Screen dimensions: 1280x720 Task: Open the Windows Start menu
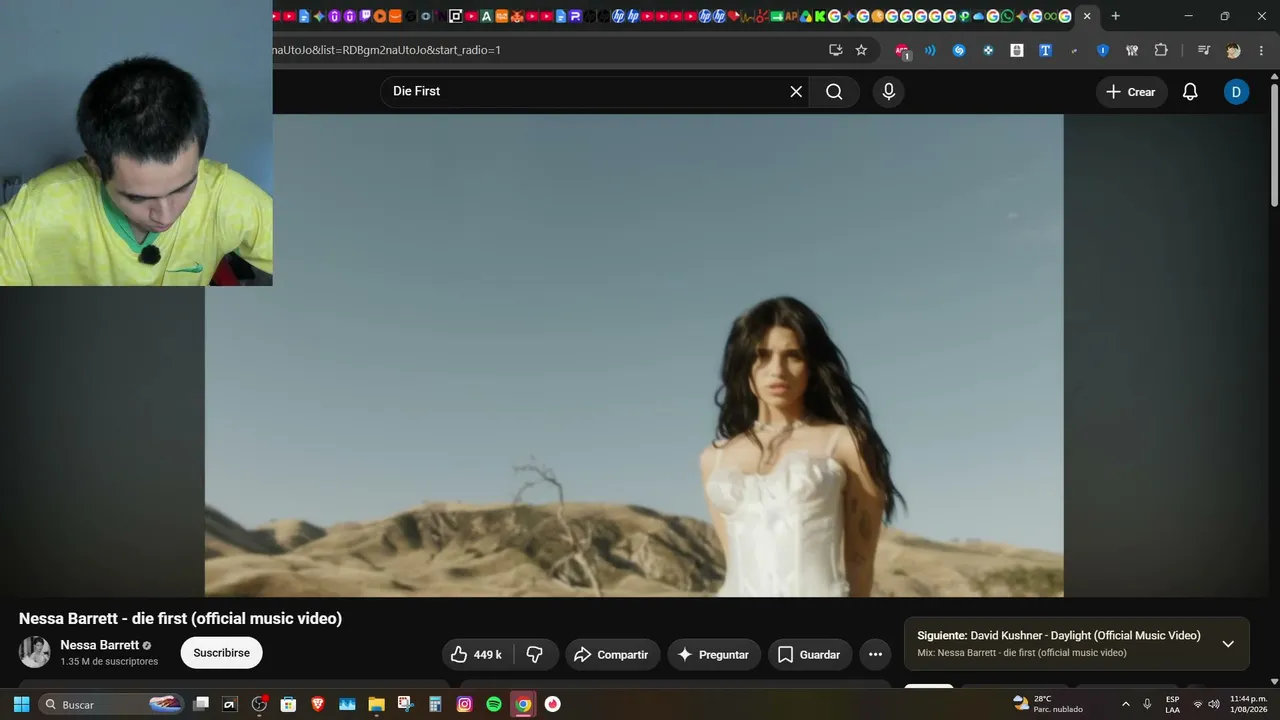click(21, 704)
